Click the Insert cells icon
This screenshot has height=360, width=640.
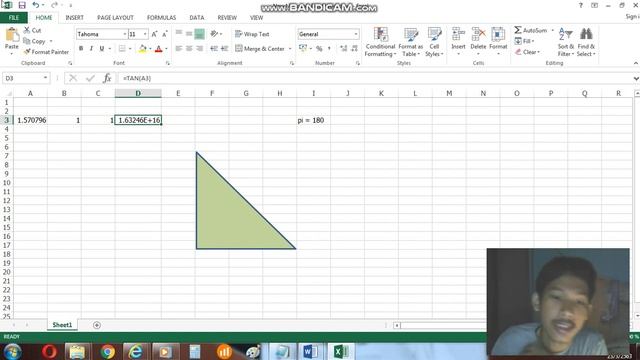tap(458, 34)
